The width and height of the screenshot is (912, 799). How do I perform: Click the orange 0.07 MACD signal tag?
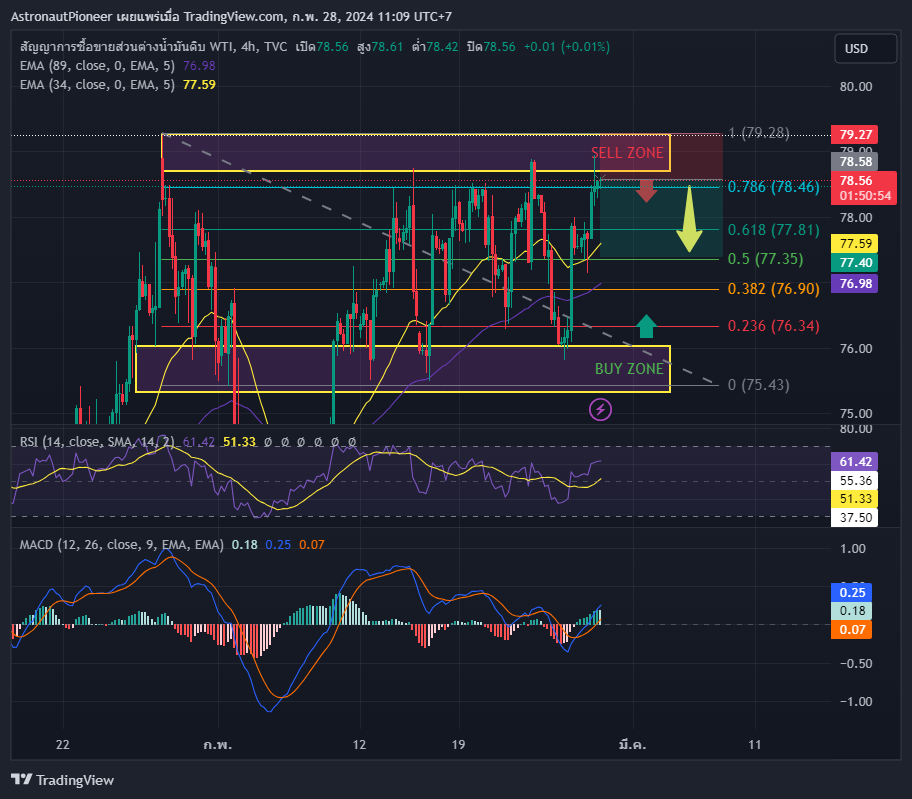(x=852, y=630)
